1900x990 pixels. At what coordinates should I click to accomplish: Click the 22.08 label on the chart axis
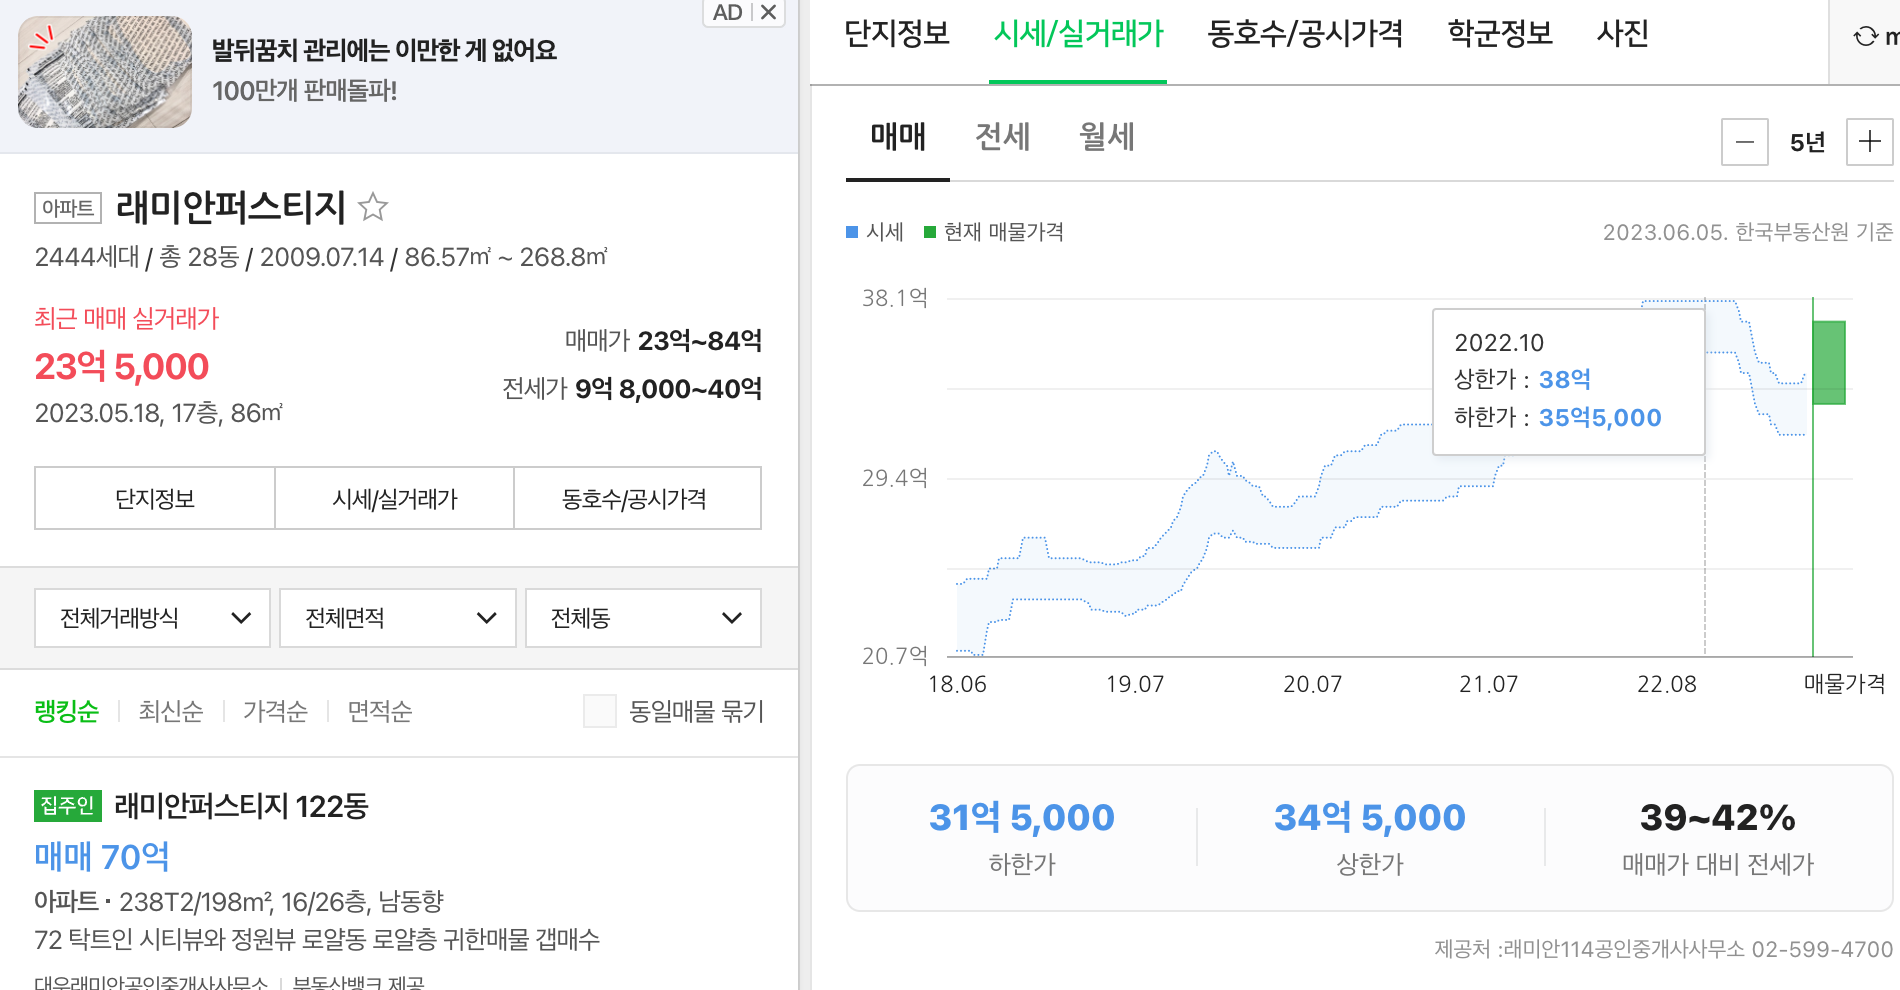[x=1666, y=684]
